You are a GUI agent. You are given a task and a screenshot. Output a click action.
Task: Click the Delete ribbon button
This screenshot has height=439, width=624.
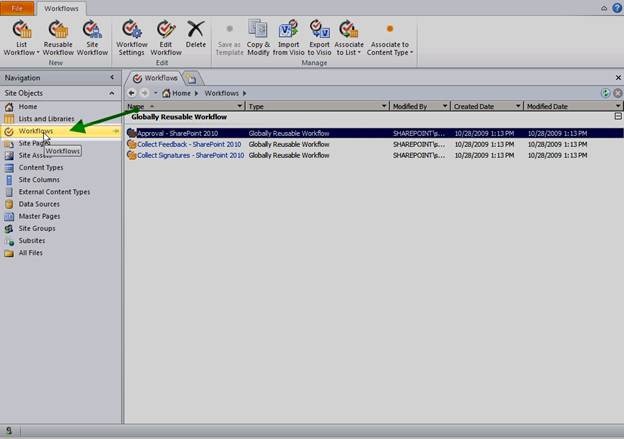(196, 34)
